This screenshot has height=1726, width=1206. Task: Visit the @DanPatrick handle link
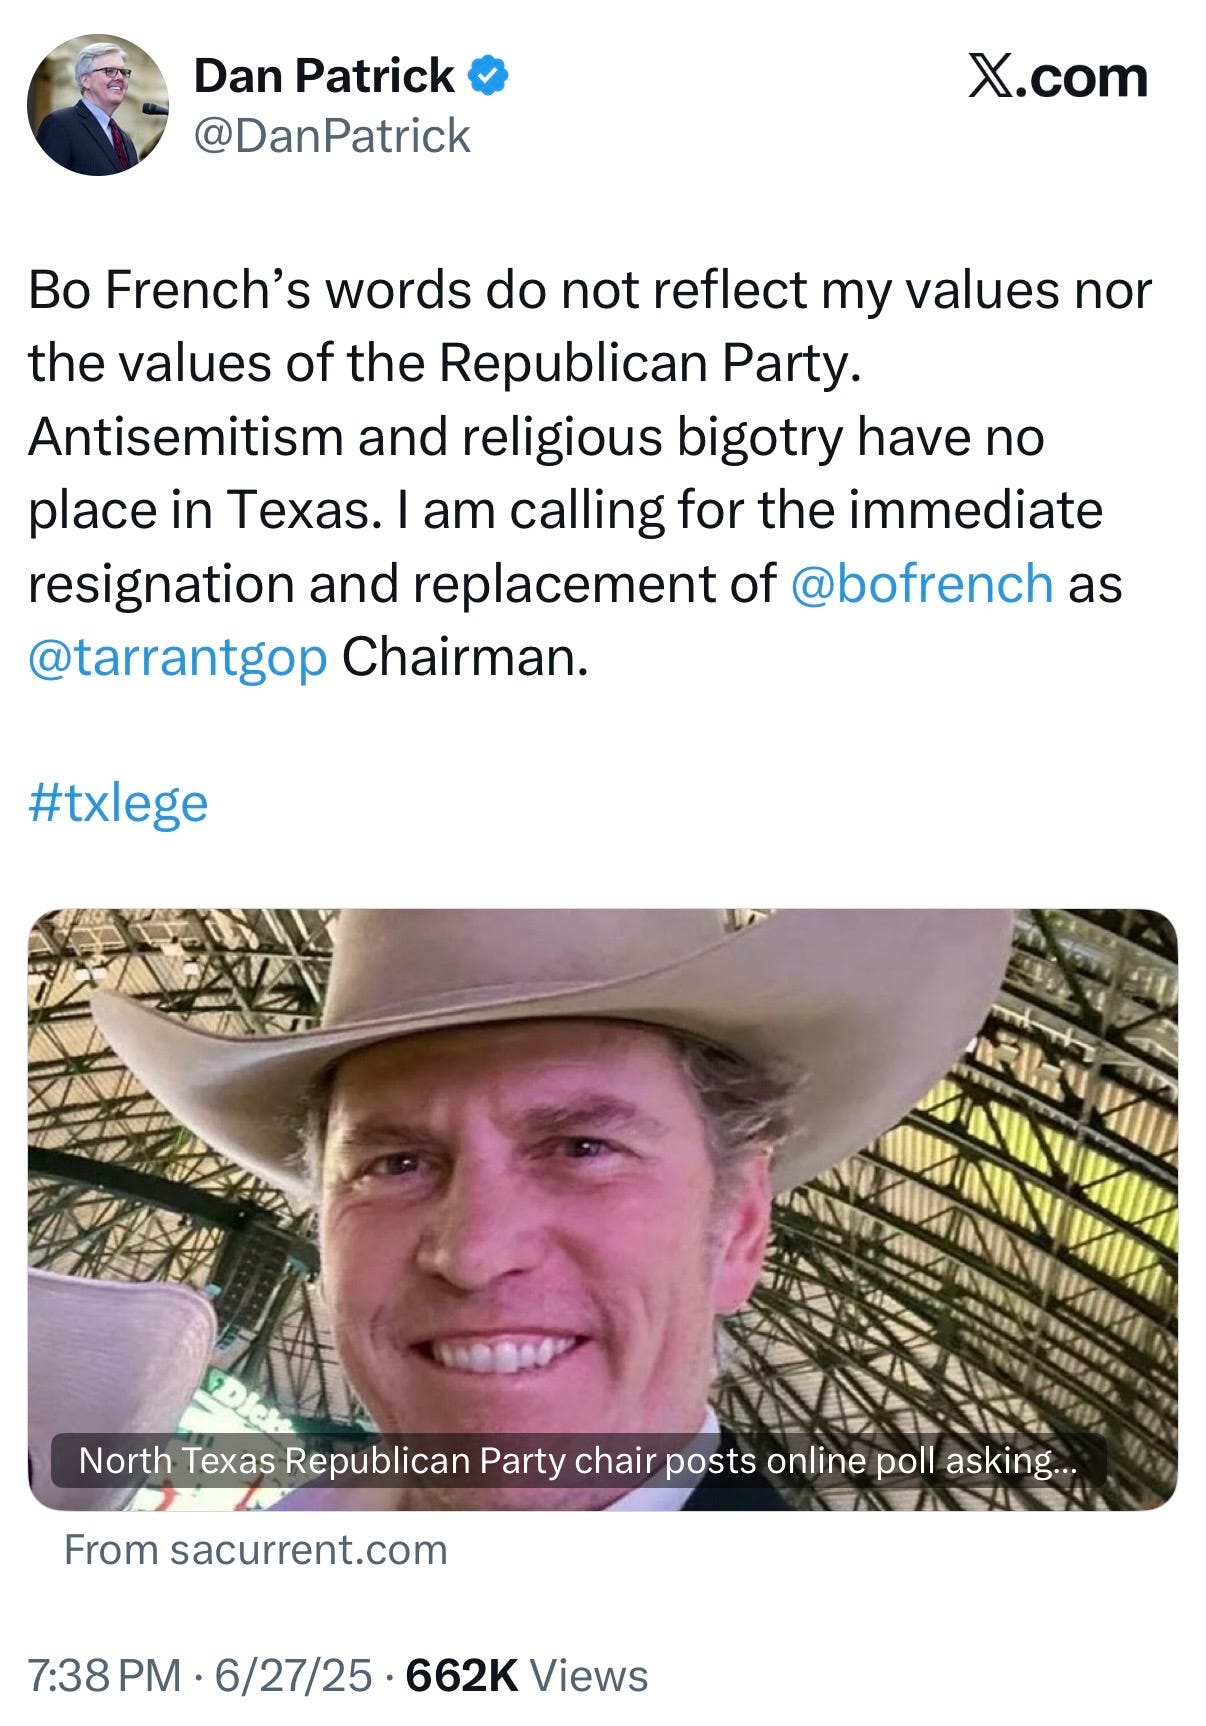331,136
